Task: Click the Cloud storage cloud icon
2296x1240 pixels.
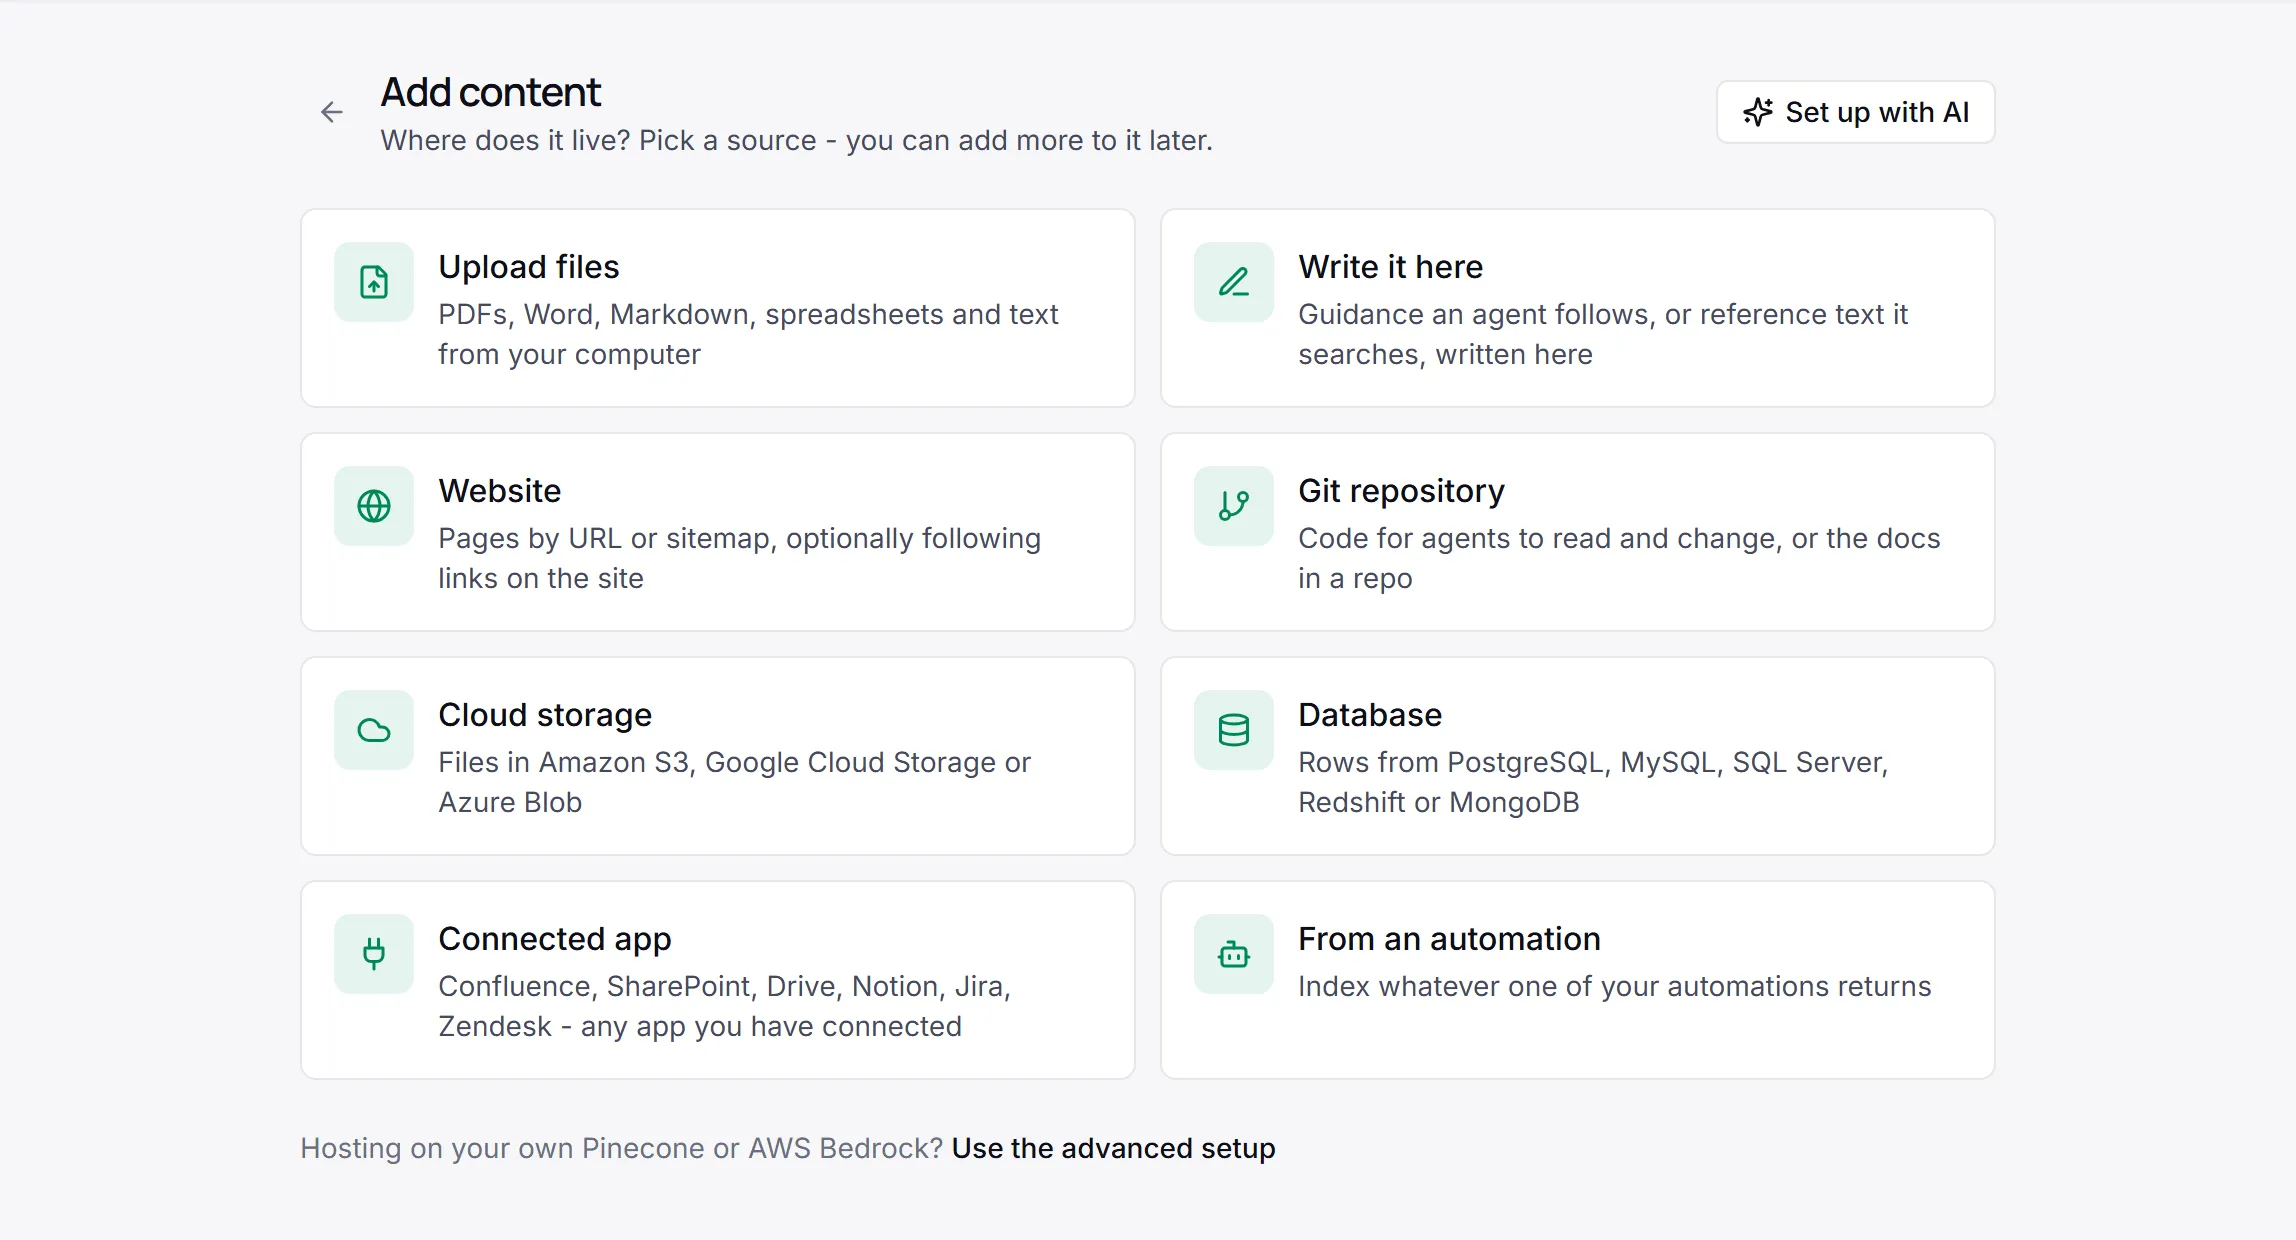Action: click(374, 730)
